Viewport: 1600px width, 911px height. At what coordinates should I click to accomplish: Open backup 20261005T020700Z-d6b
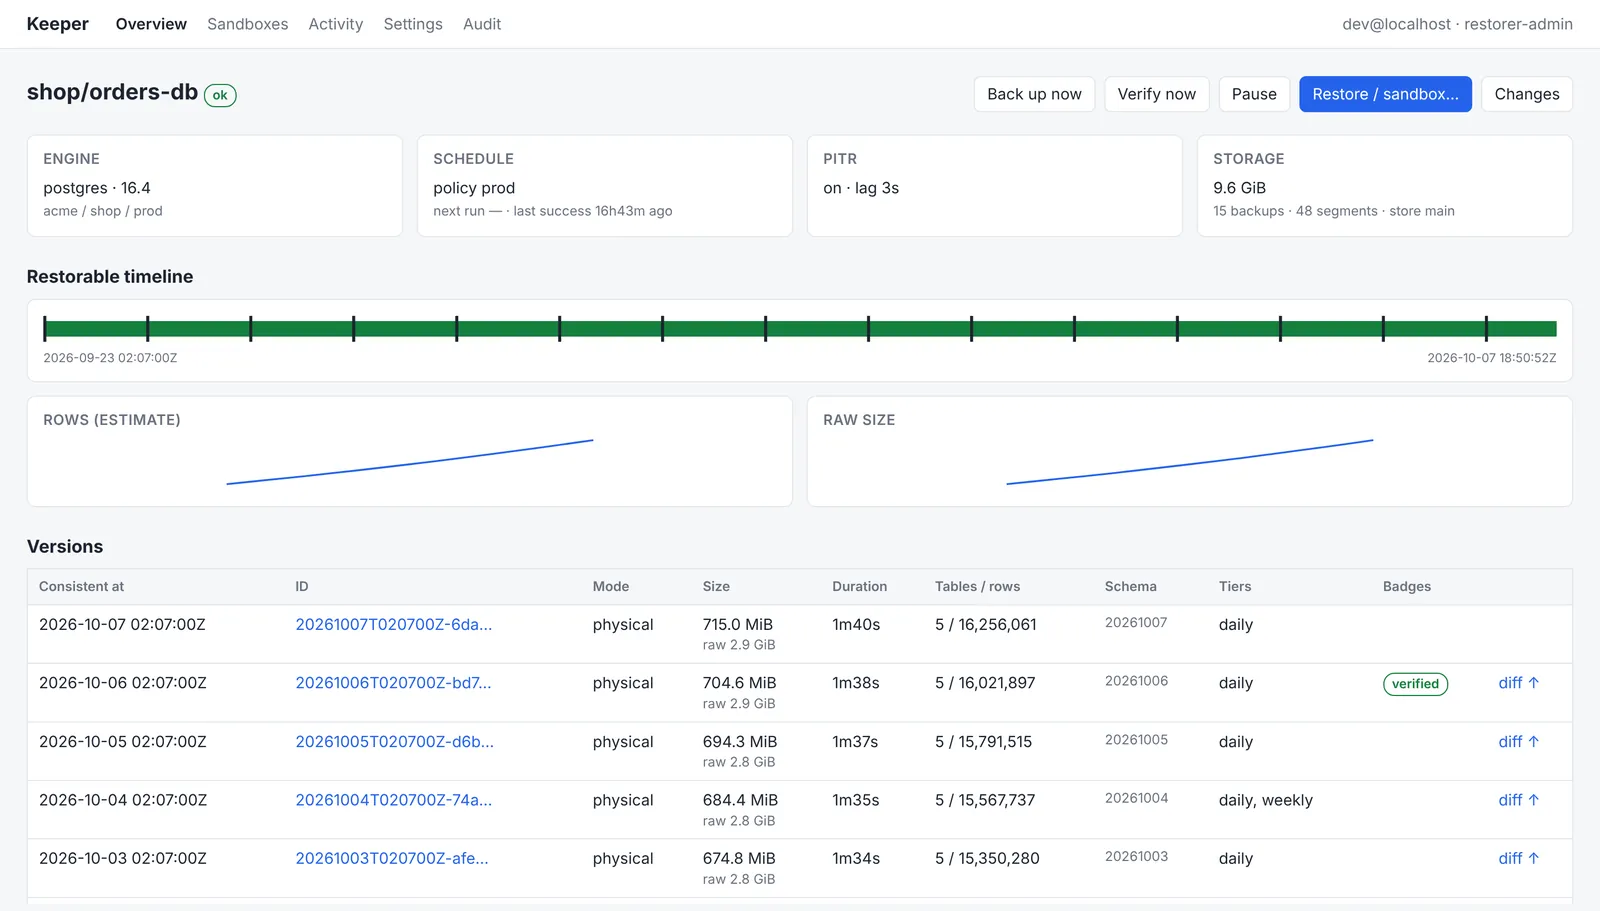394,742
